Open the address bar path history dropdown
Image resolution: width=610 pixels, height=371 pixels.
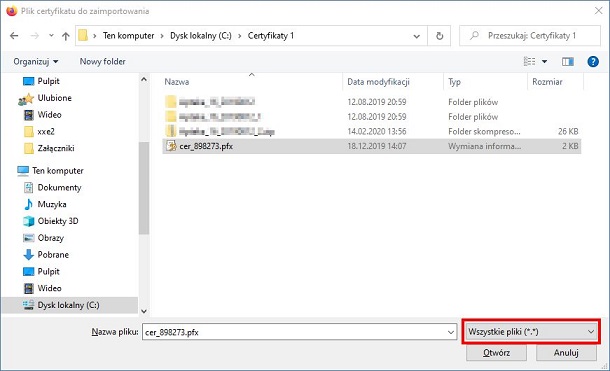416,36
